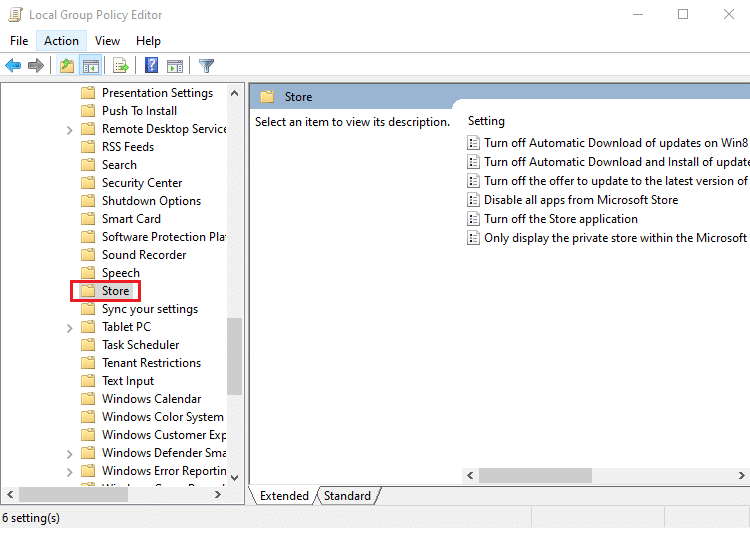This screenshot has width=750, height=534.
Task: Click the Store folder icon in right pane header
Action: [267, 97]
